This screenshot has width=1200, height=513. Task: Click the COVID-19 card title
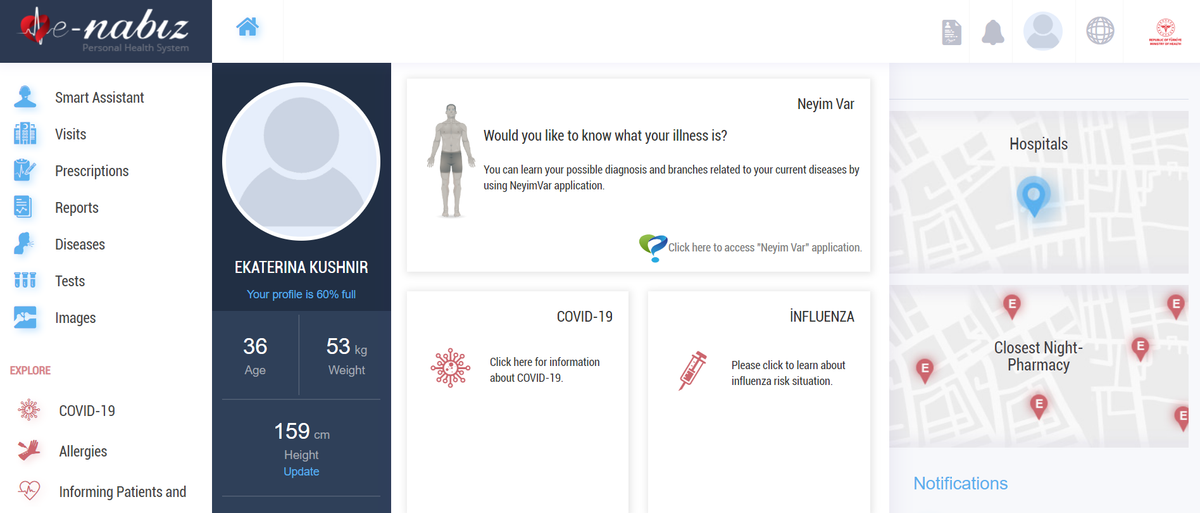click(585, 316)
